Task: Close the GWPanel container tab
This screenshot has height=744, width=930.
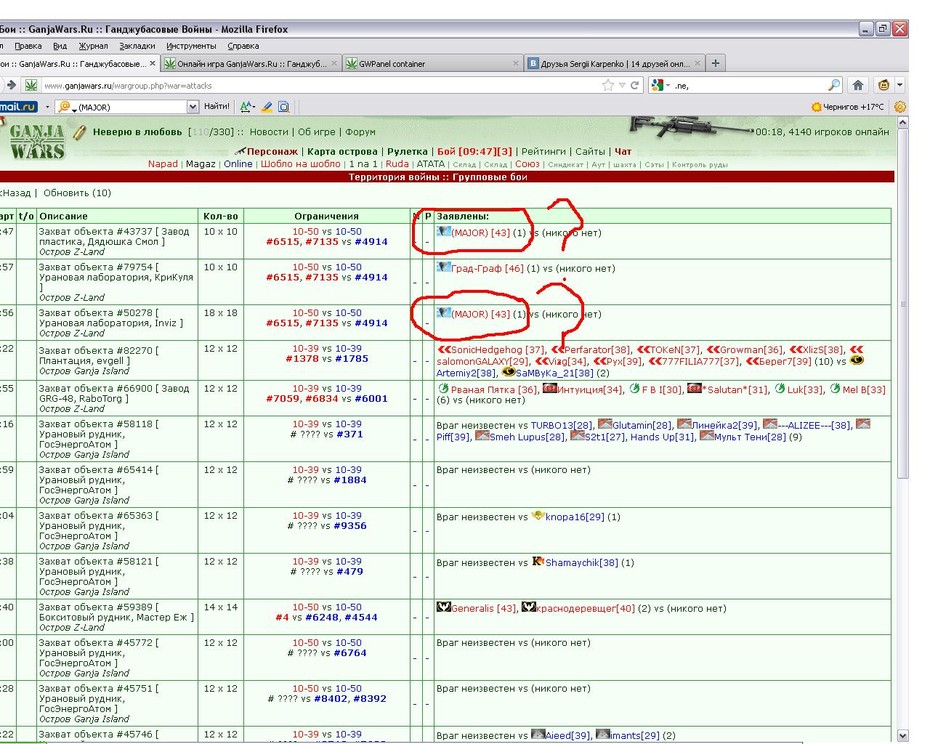Action: (x=515, y=63)
